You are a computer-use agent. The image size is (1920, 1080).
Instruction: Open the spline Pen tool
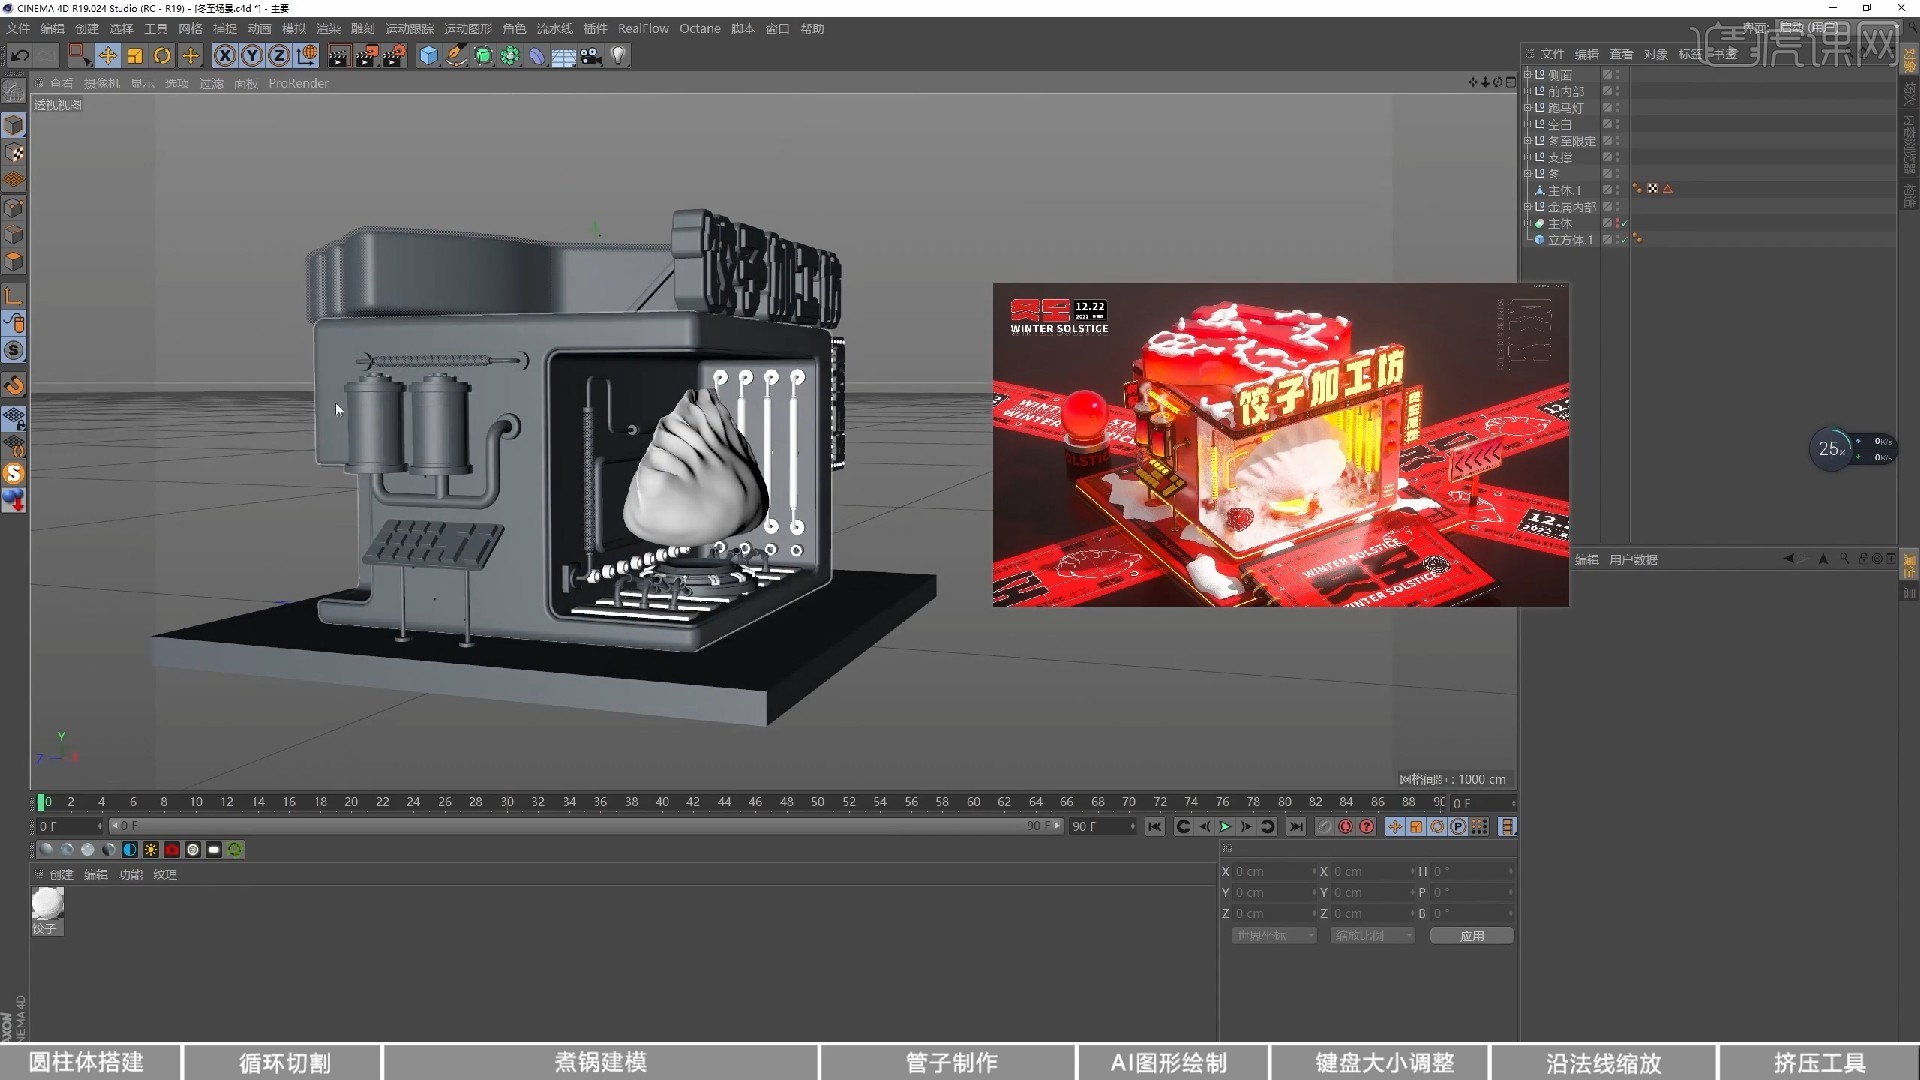[456, 56]
